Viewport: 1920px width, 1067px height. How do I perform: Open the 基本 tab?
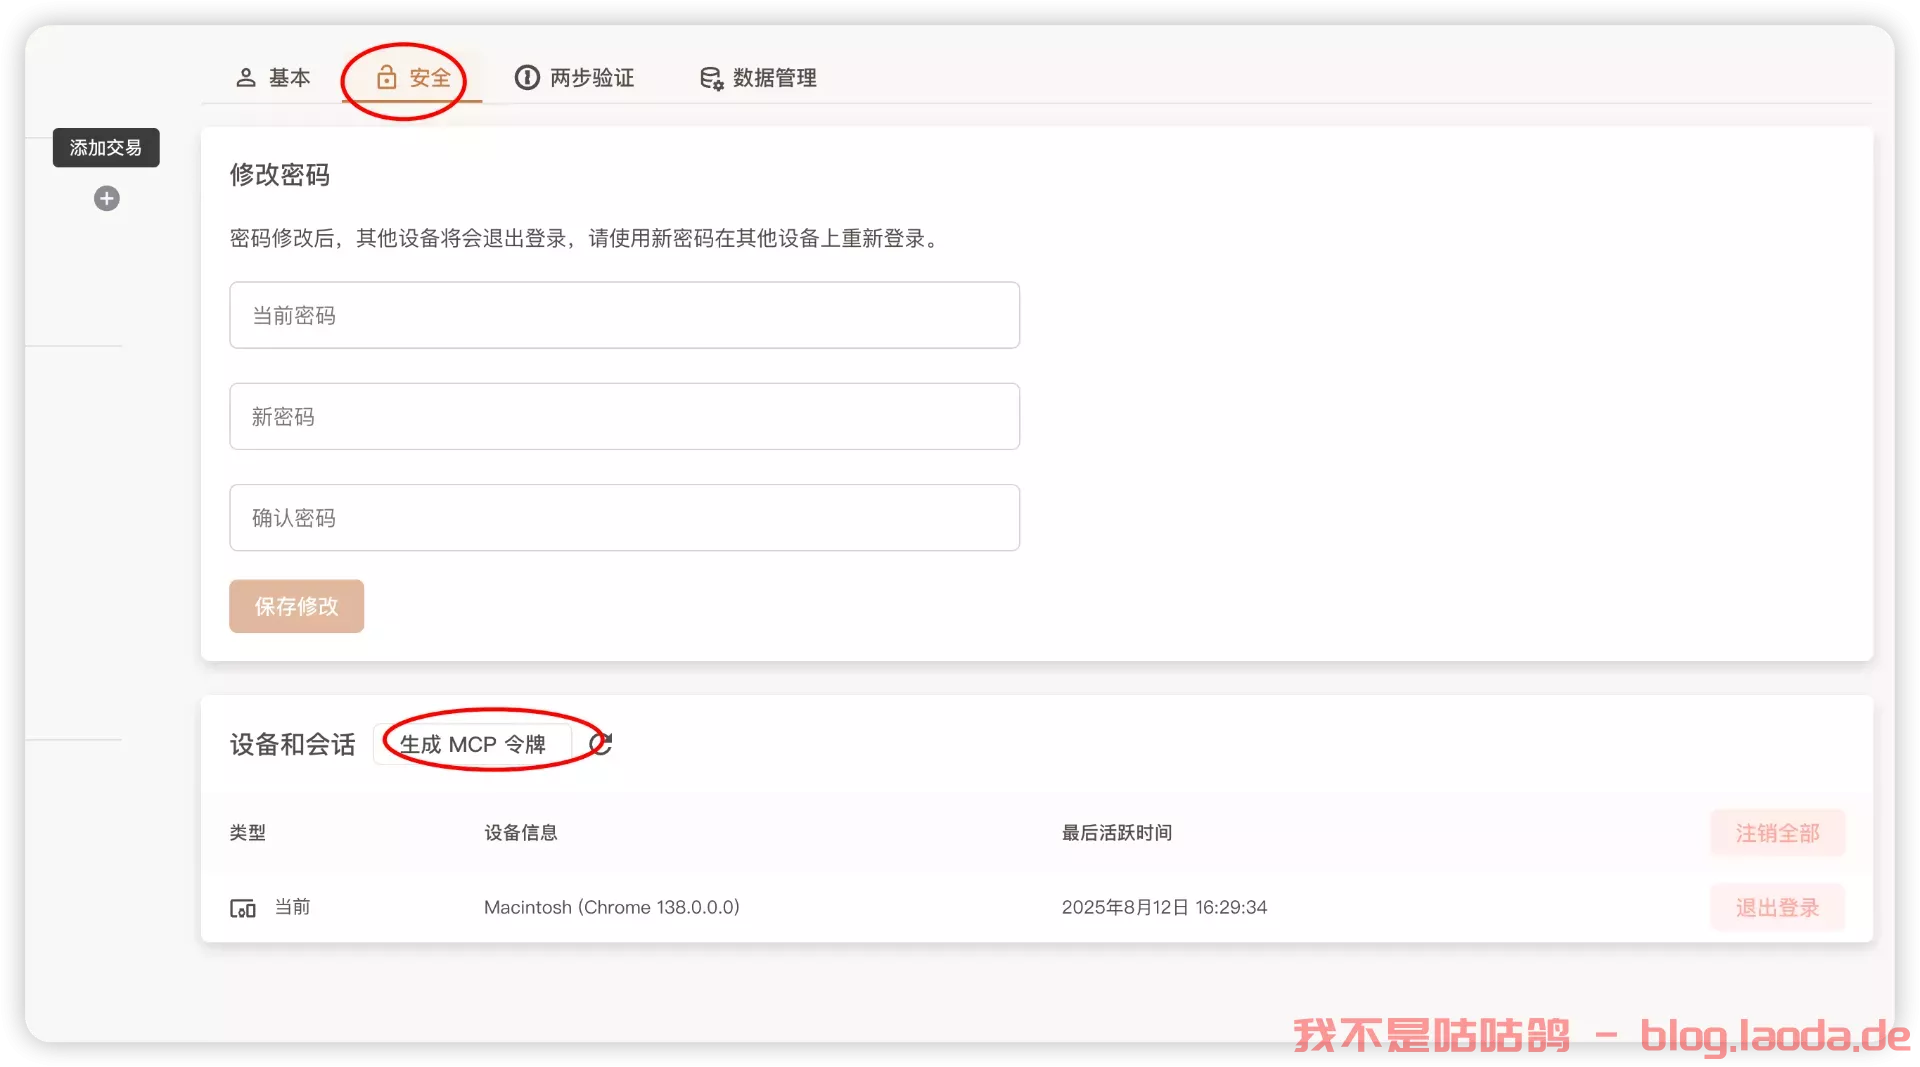273,77
